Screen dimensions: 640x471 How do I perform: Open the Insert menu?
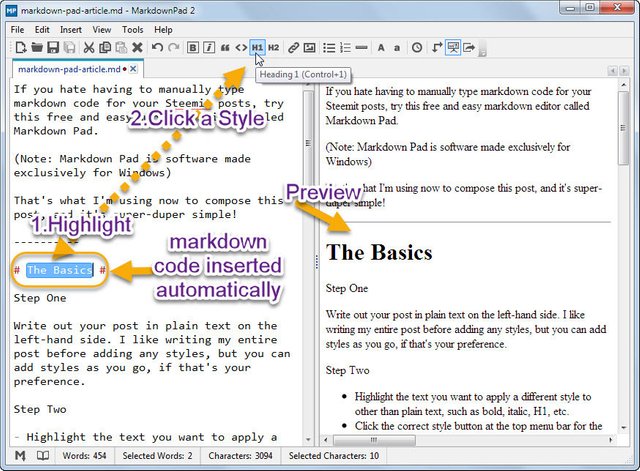[71, 30]
